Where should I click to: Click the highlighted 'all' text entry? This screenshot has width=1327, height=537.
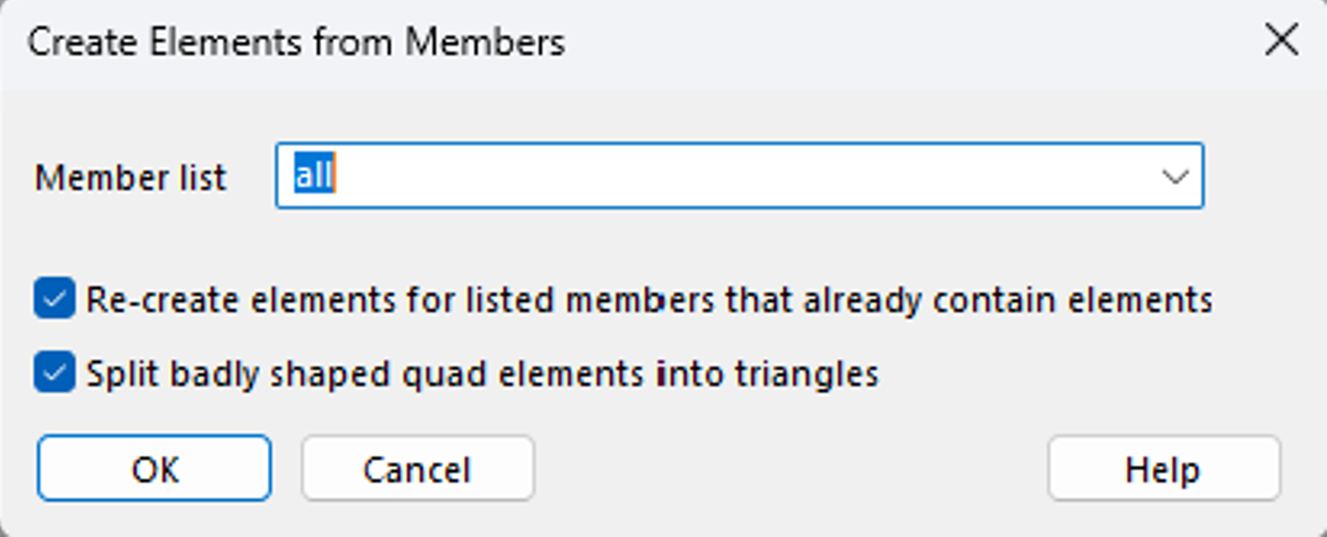pyautogui.click(x=313, y=176)
